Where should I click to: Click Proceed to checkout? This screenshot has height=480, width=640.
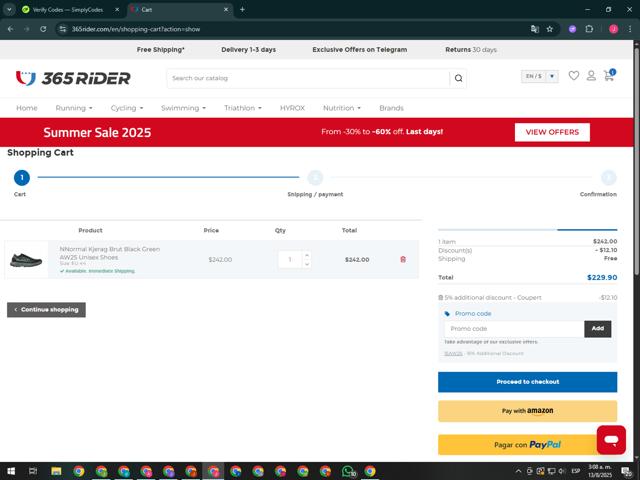[527, 382]
